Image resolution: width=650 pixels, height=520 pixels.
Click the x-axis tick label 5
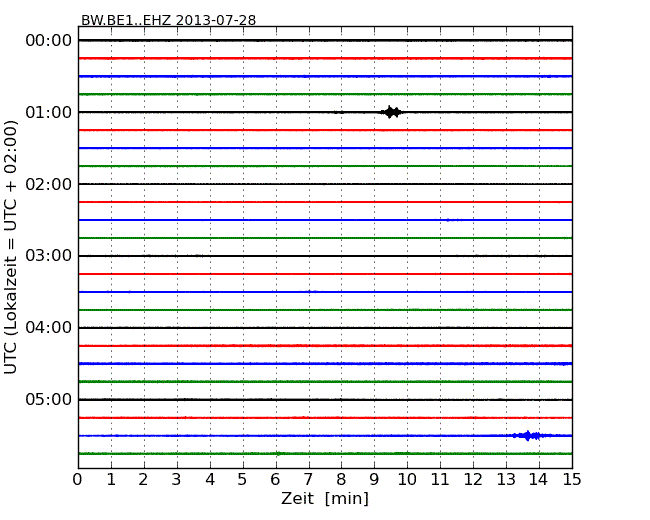pyautogui.click(x=243, y=480)
